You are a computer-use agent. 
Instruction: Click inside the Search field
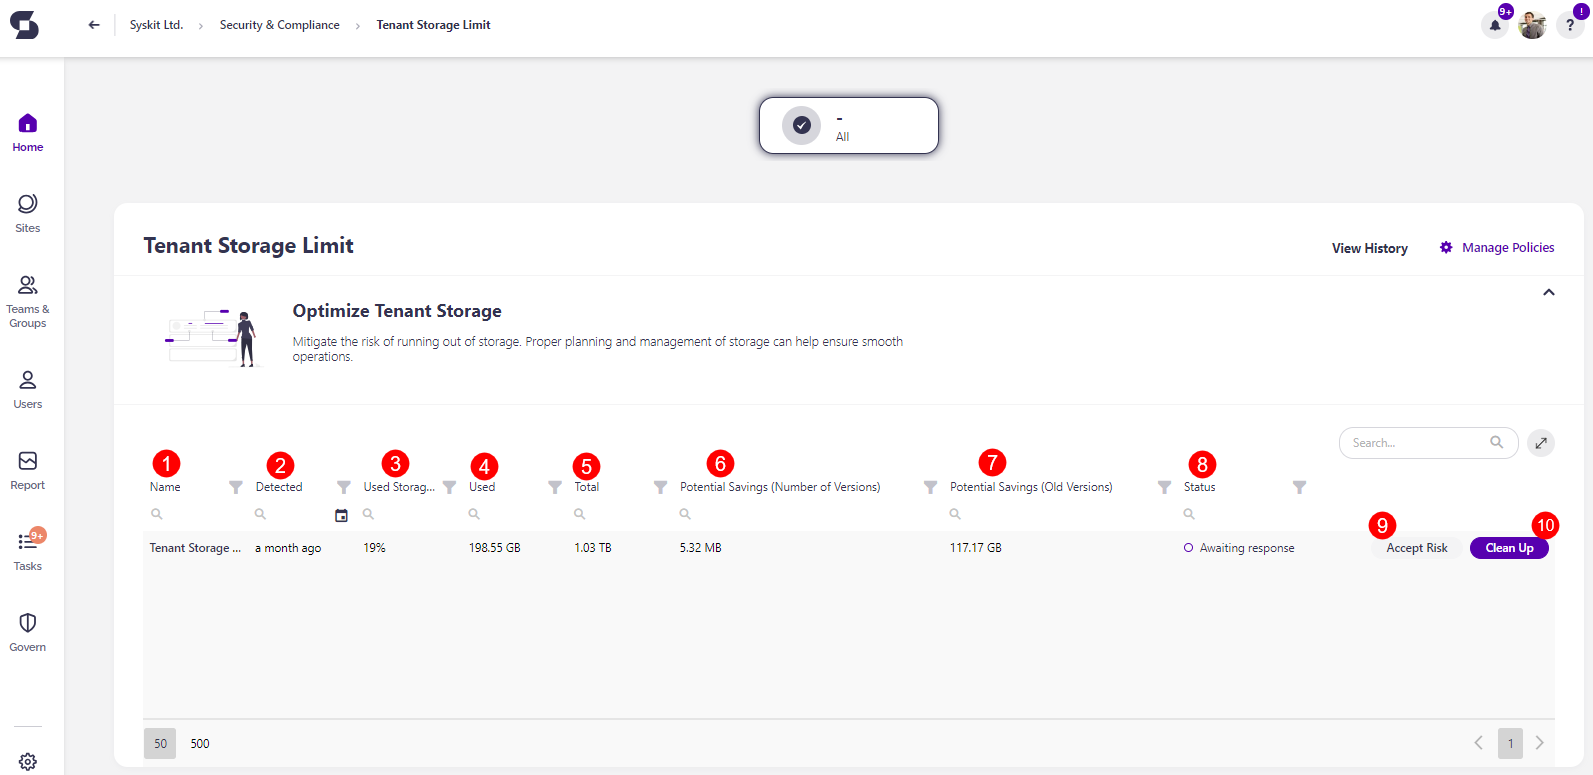(1420, 442)
